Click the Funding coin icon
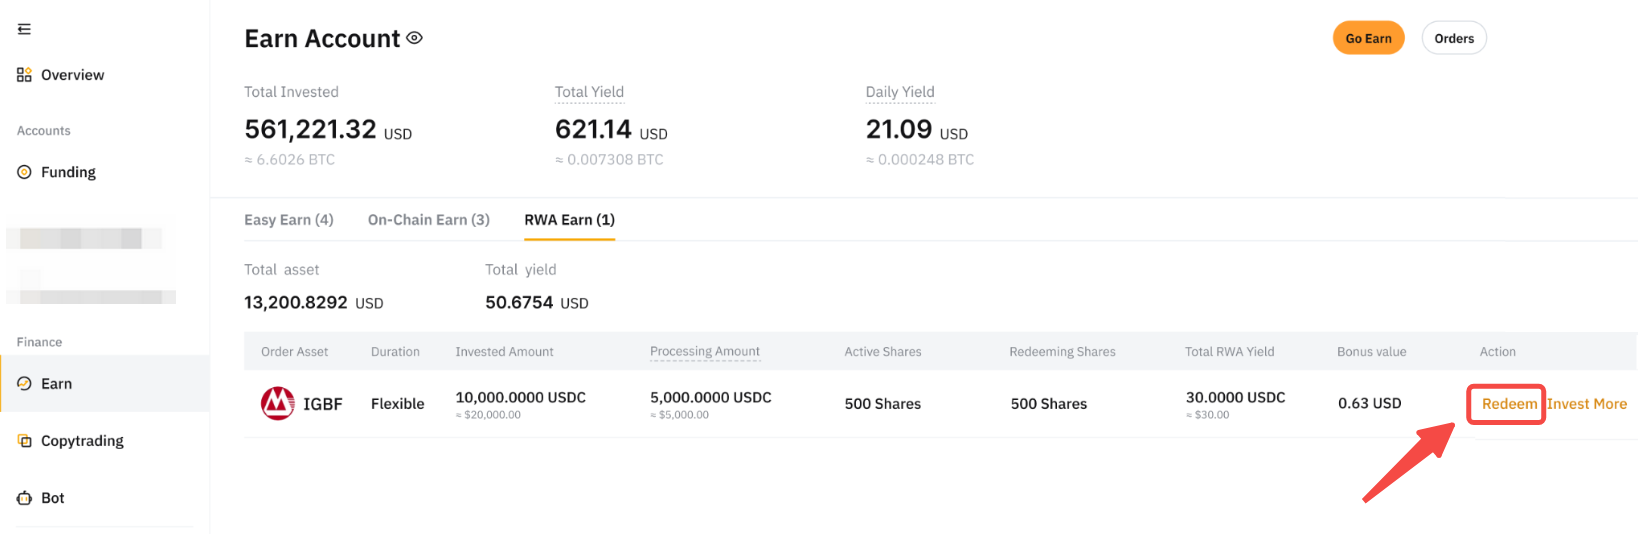The width and height of the screenshot is (1638, 534). point(24,172)
